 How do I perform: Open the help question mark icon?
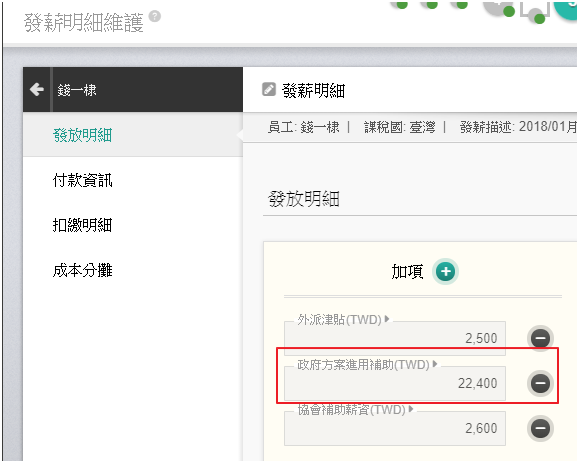click(155, 16)
